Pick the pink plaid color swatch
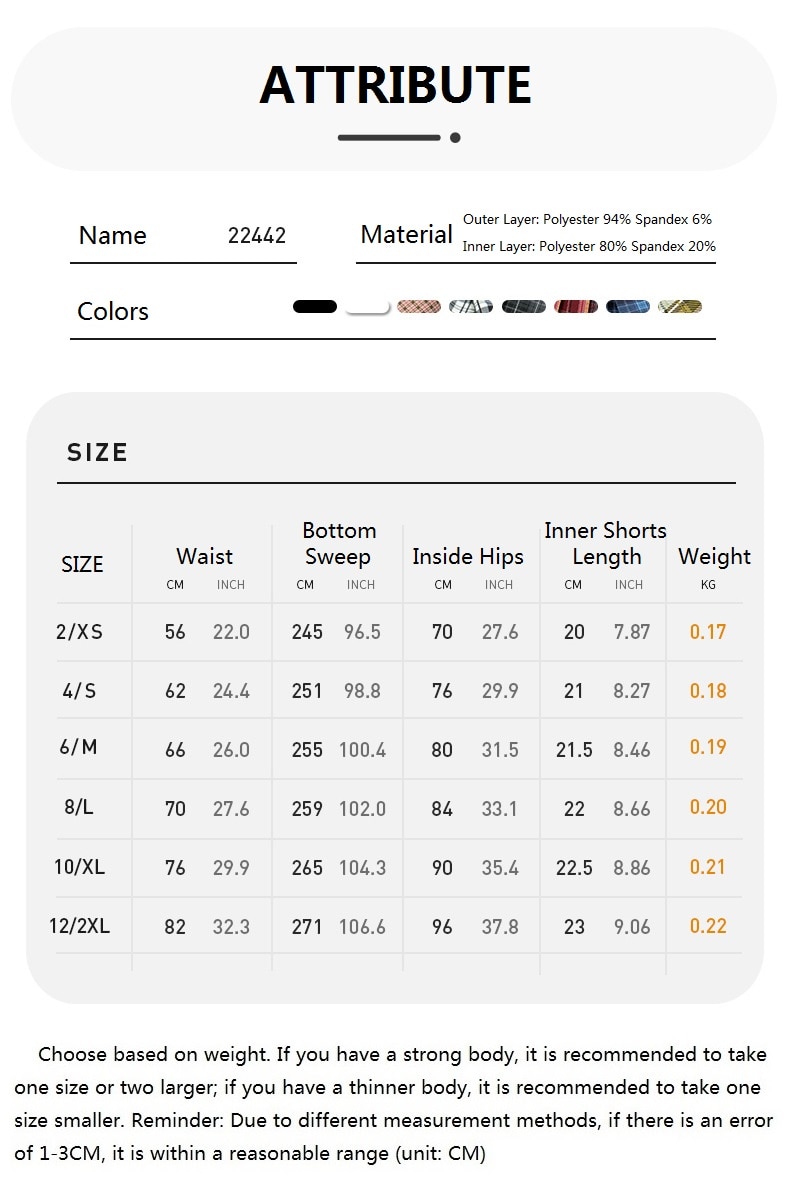This screenshot has width=790, height=1200. click(419, 306)
